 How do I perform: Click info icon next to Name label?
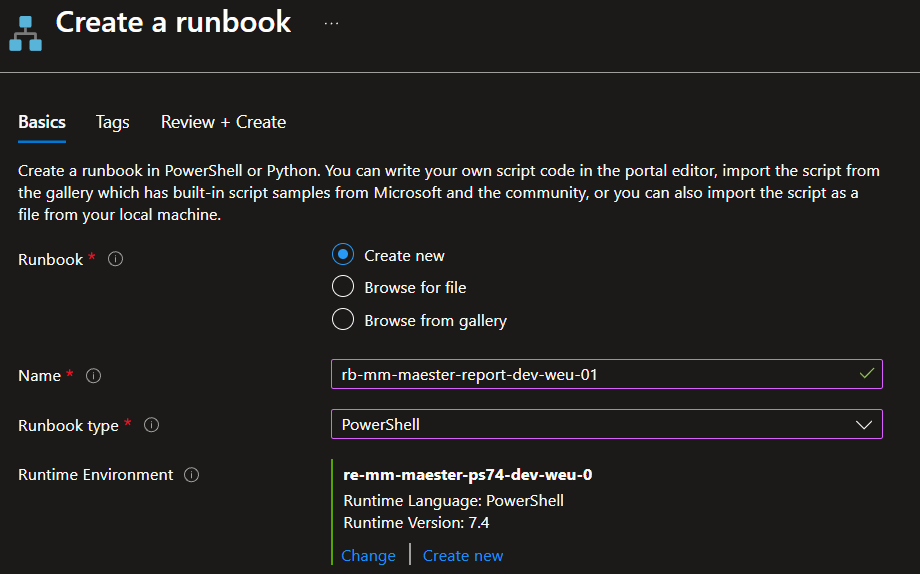click(93, 376)
